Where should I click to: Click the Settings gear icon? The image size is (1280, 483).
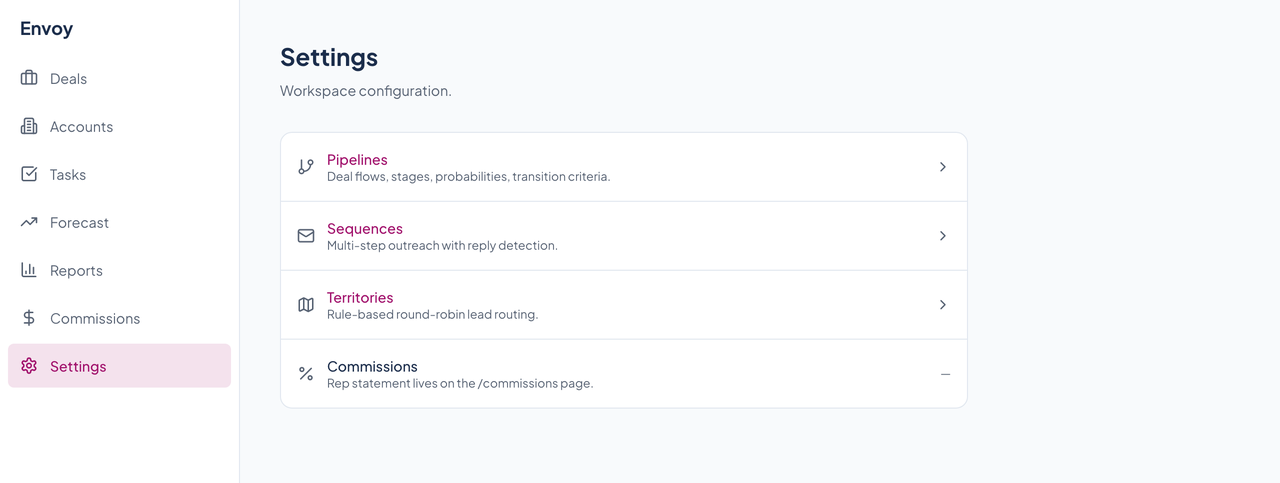tap(29, 366)
